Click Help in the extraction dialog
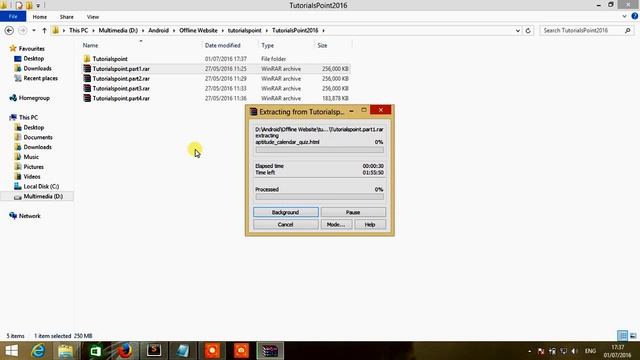 pos(370,224)
